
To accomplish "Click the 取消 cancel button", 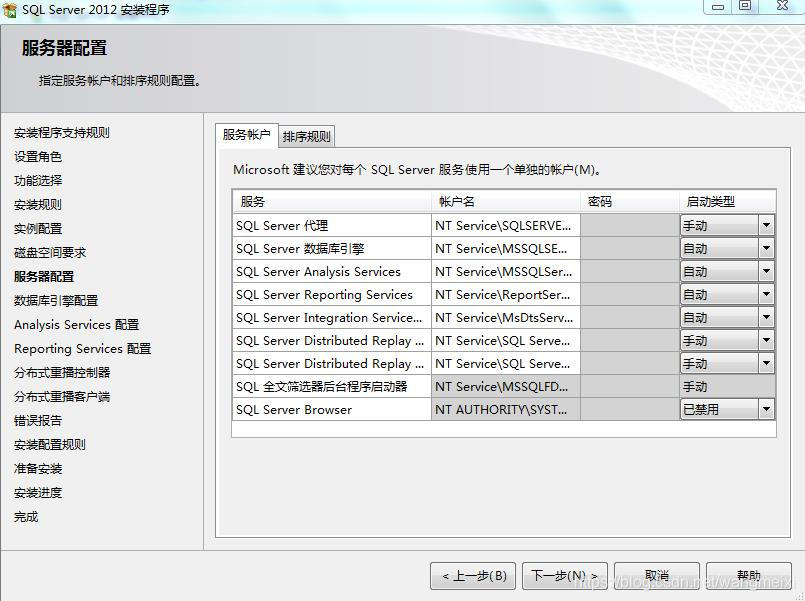I will tap(657, 576).
